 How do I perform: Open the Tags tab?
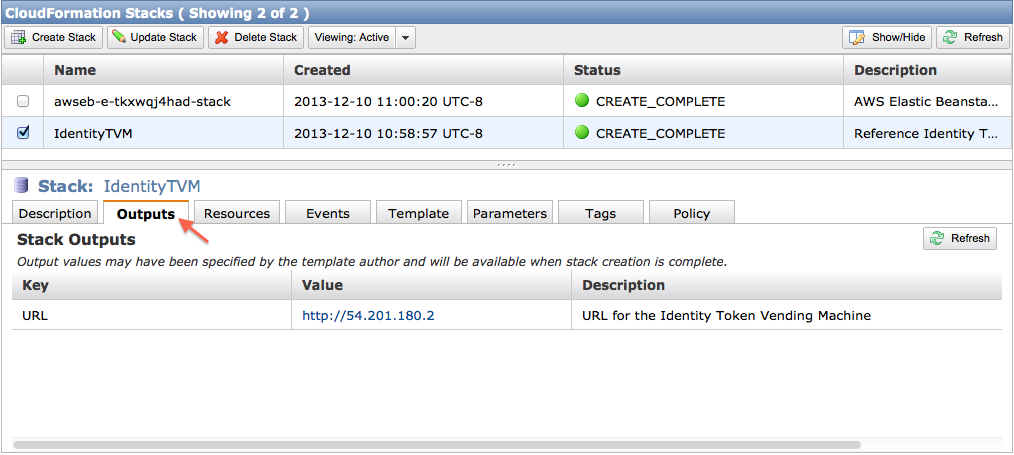600,213
